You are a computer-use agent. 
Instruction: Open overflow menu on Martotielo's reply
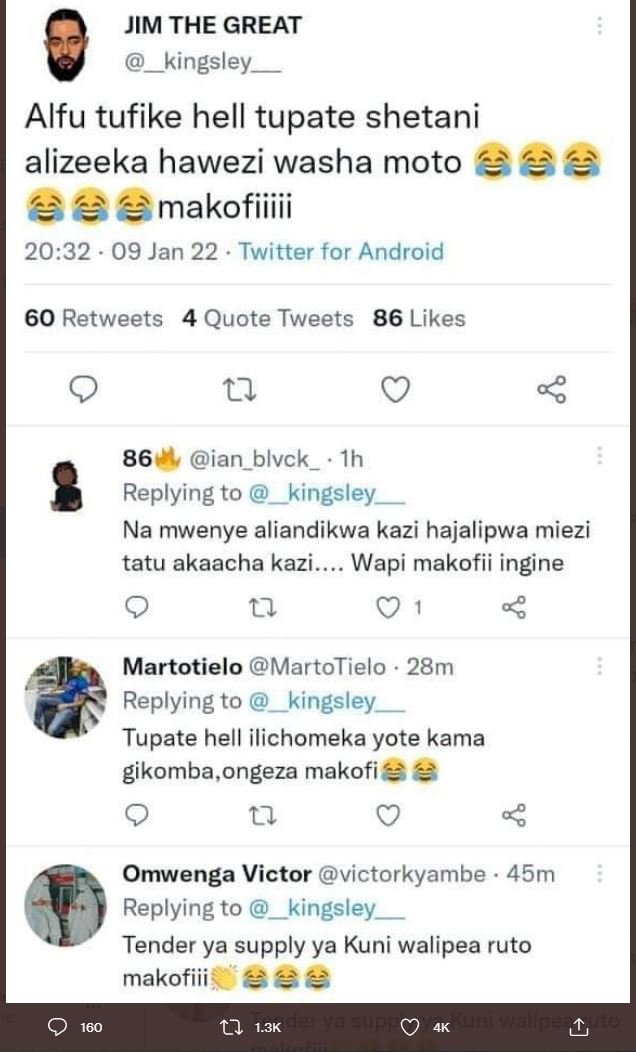[599, 666]
